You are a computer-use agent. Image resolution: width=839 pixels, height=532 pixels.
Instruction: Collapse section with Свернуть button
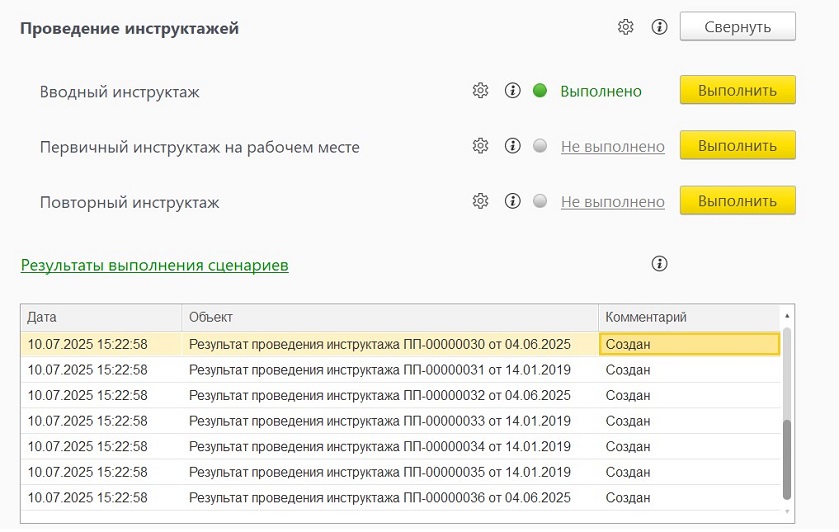click(737, 26)
